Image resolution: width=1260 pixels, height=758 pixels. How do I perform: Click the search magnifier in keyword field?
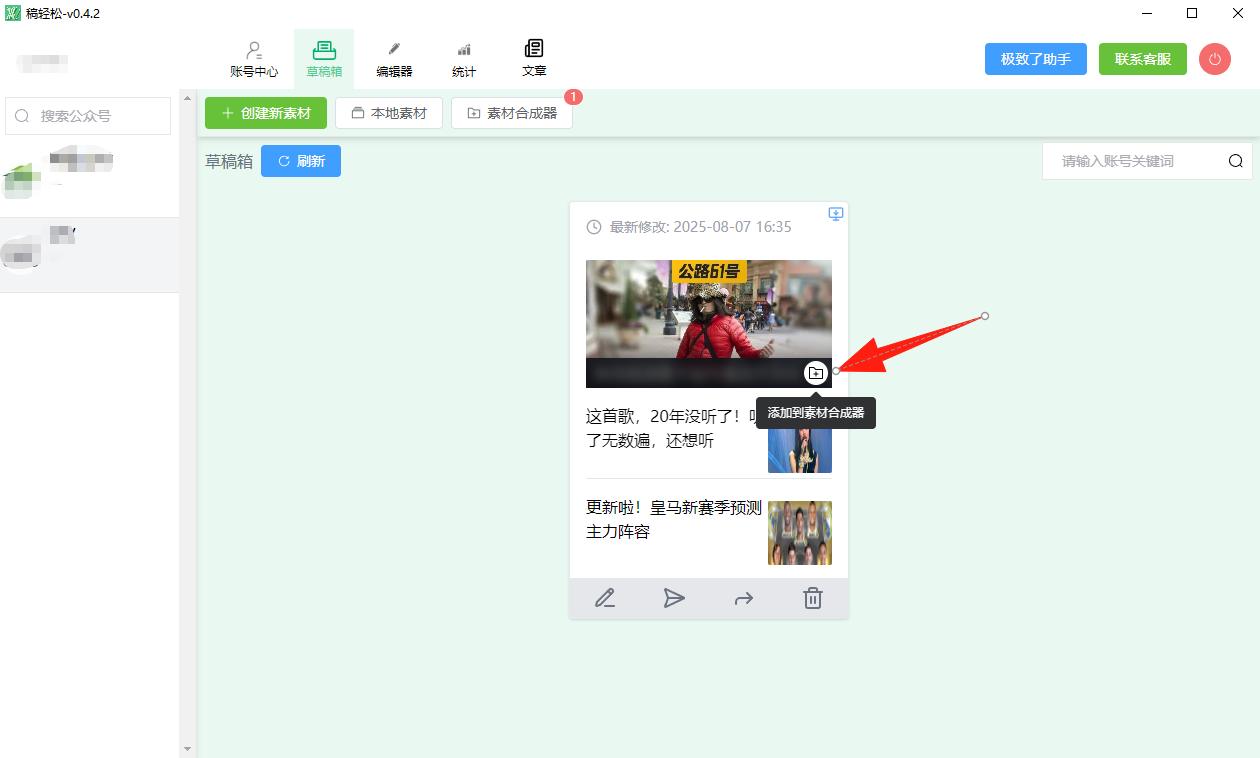coord(1236,161)
